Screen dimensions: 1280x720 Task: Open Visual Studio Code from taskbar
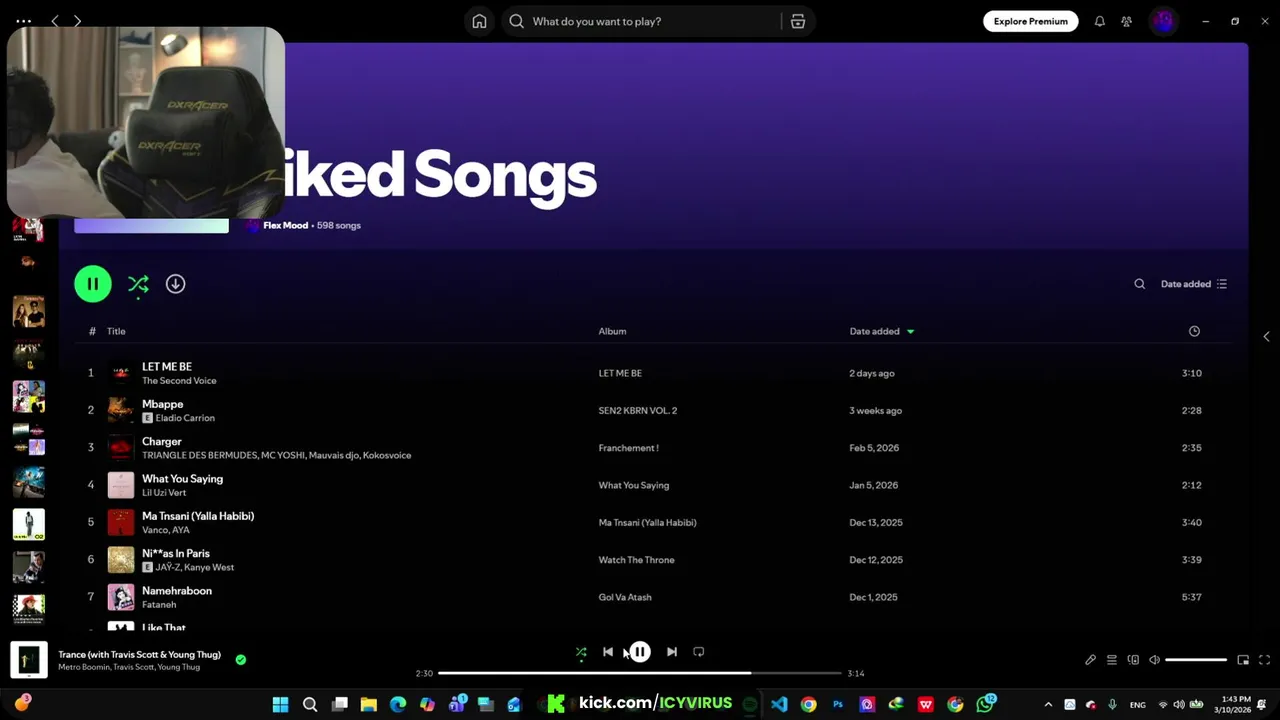[779, 704]
